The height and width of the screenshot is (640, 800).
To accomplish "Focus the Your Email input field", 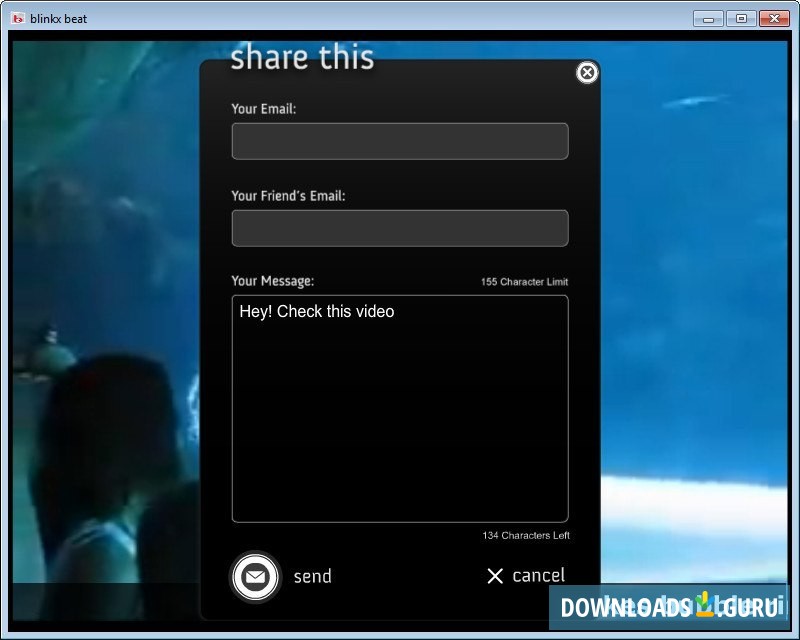I will (400, 141).
